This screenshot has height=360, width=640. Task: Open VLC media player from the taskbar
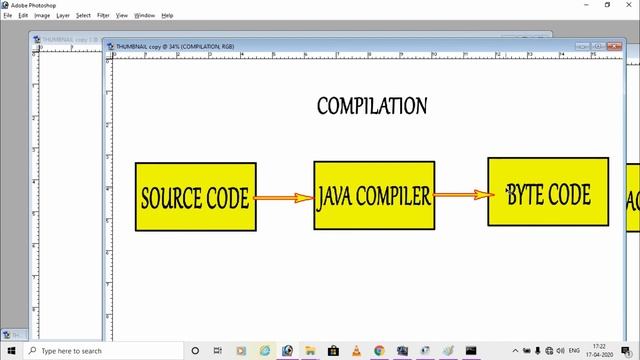click(x=356, y=351)
